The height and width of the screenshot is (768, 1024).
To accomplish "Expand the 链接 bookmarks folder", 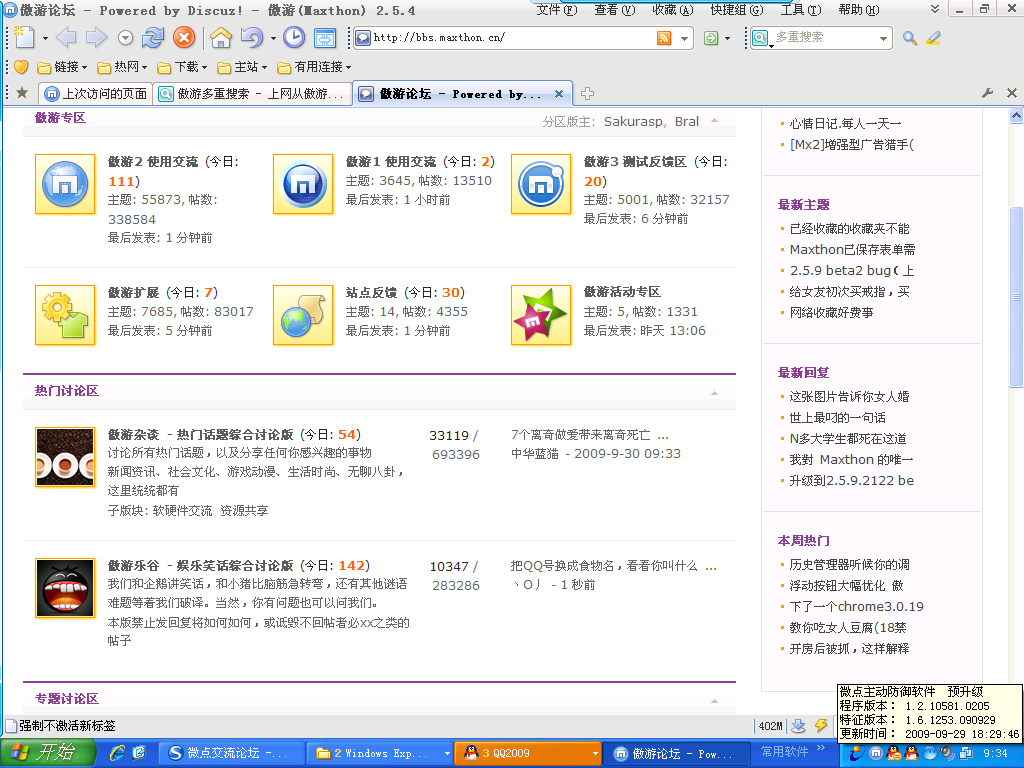I will tap(63, 67).
